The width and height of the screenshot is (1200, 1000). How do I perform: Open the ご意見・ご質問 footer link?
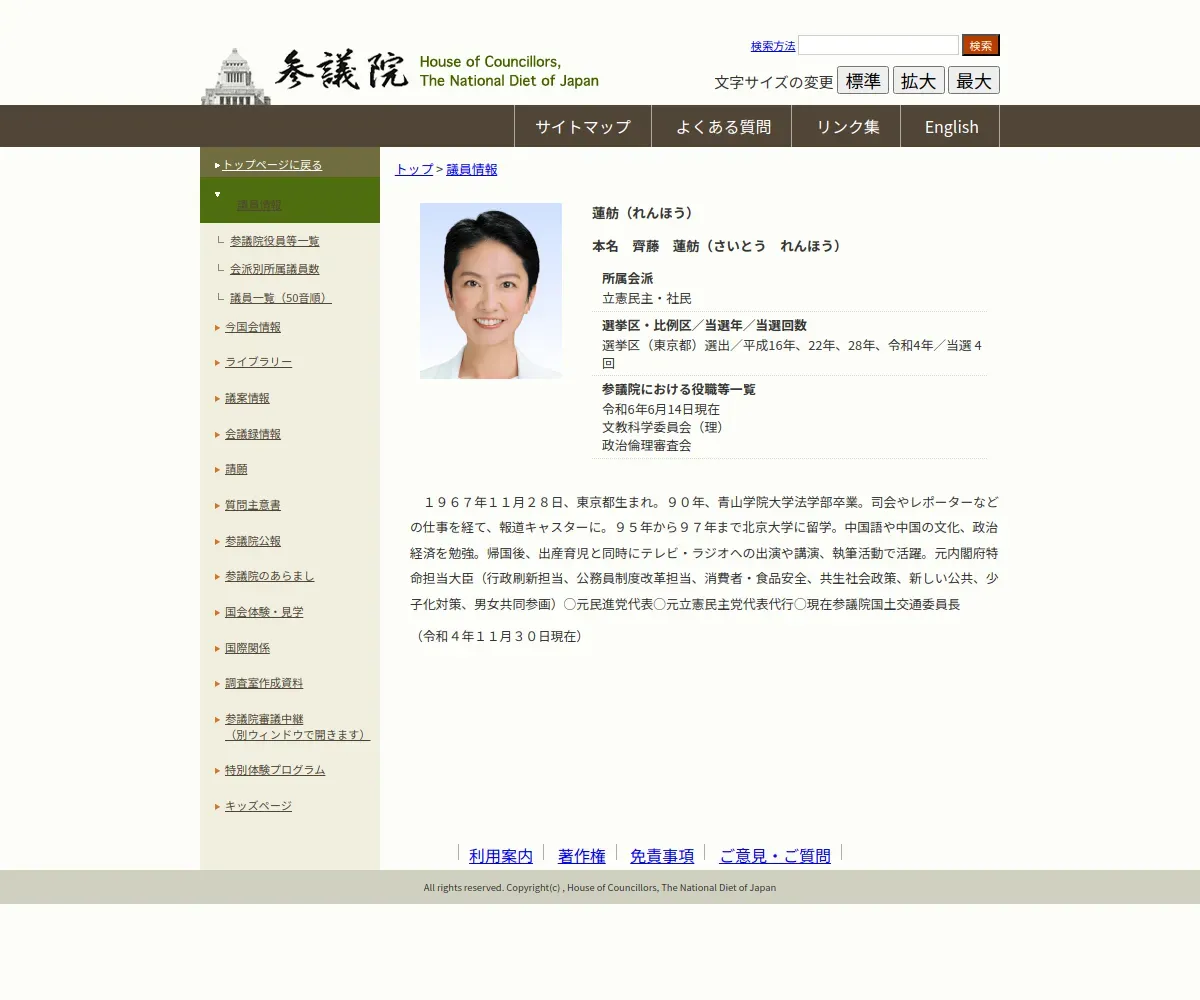(775, 856)
